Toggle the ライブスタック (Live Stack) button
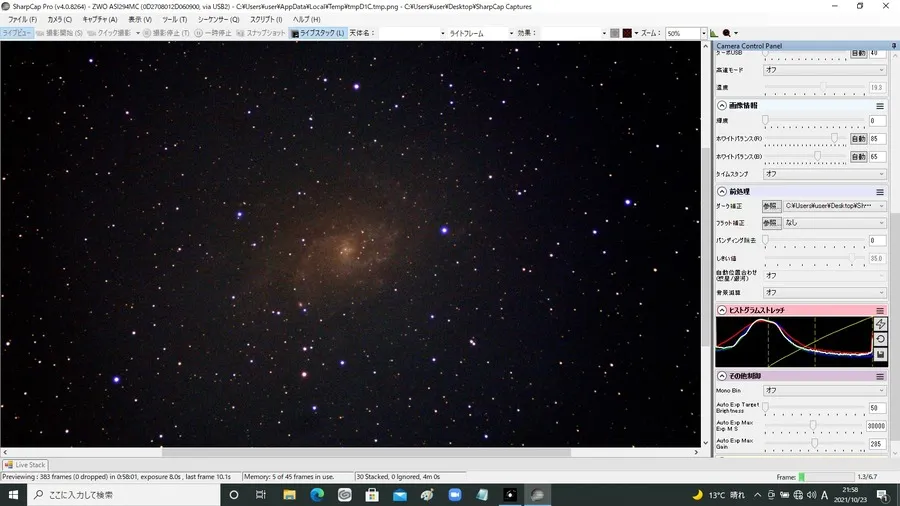The width and height of the screenshot is (900, 506). coord(317,33)
